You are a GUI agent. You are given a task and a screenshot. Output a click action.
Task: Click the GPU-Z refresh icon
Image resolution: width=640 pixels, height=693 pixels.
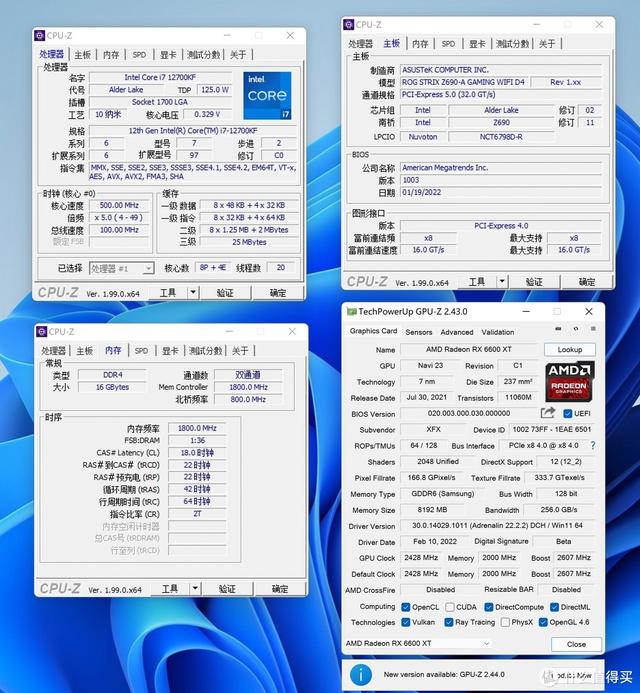[x=575, y=329]
